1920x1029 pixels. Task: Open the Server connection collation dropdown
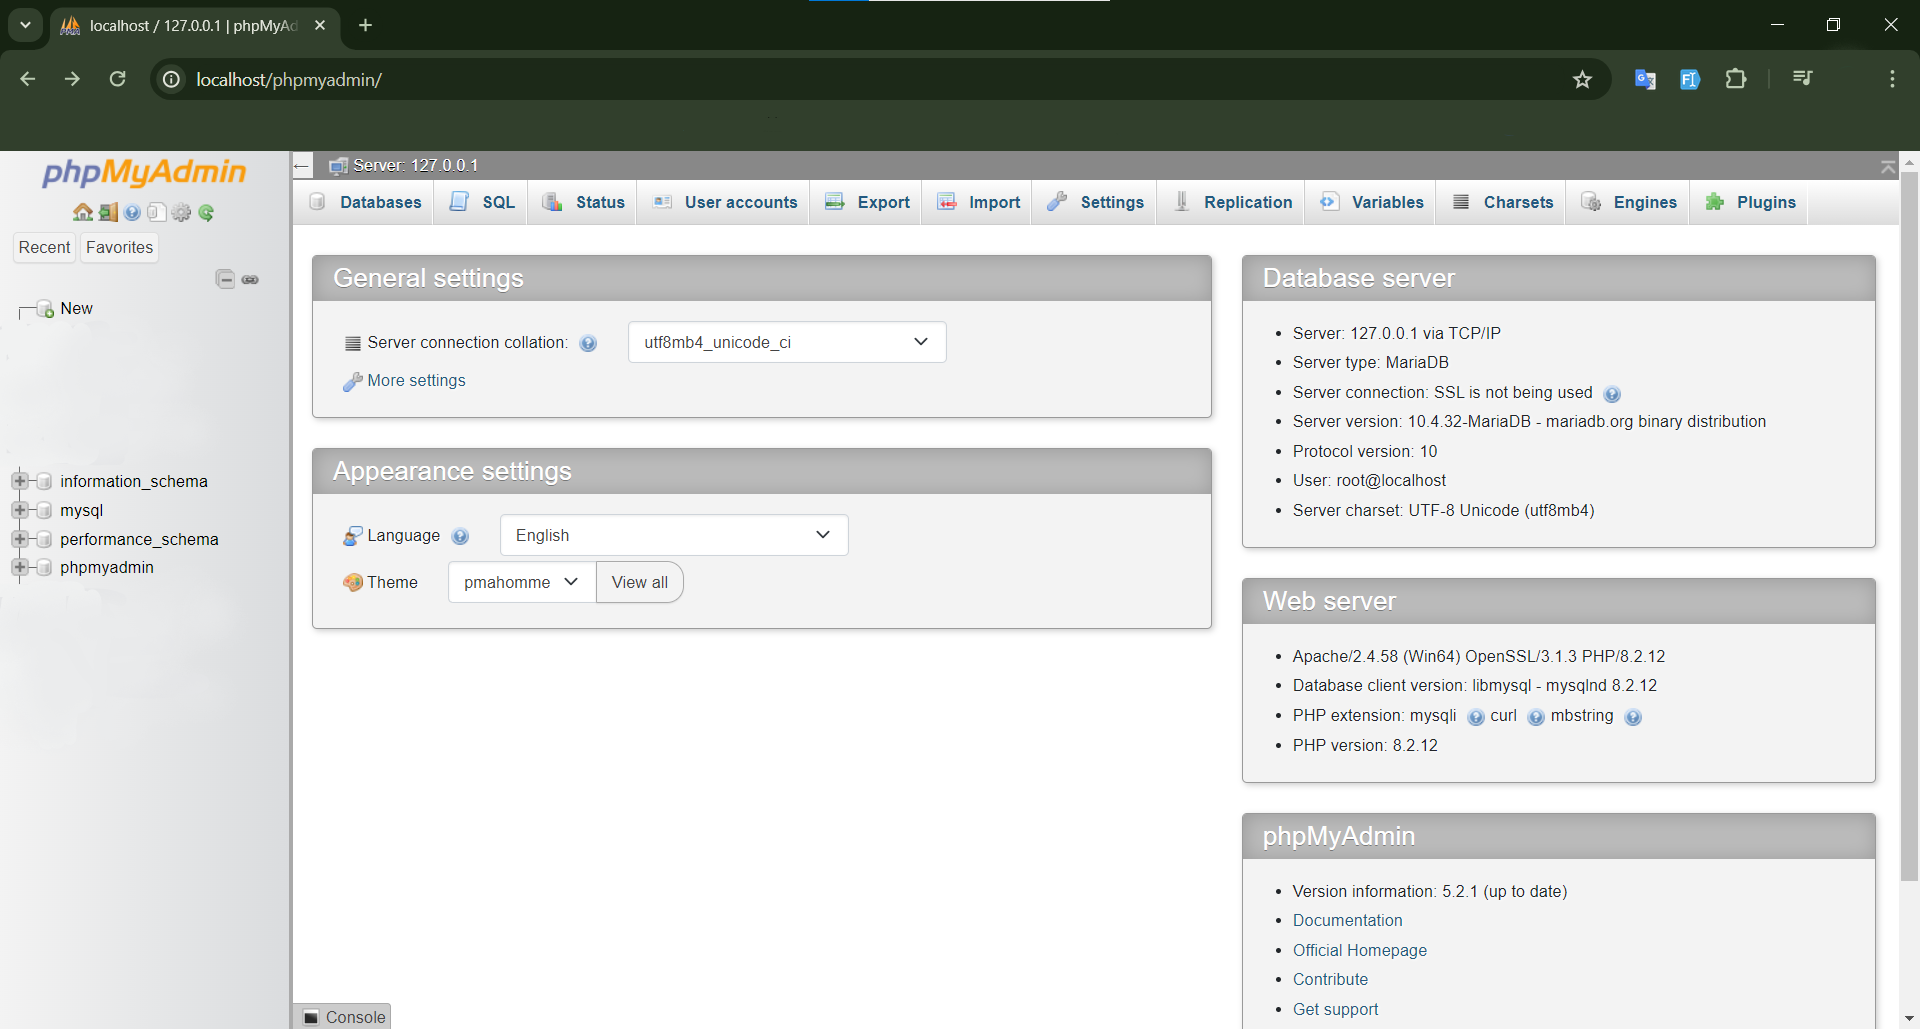click(x=786, y=342)
